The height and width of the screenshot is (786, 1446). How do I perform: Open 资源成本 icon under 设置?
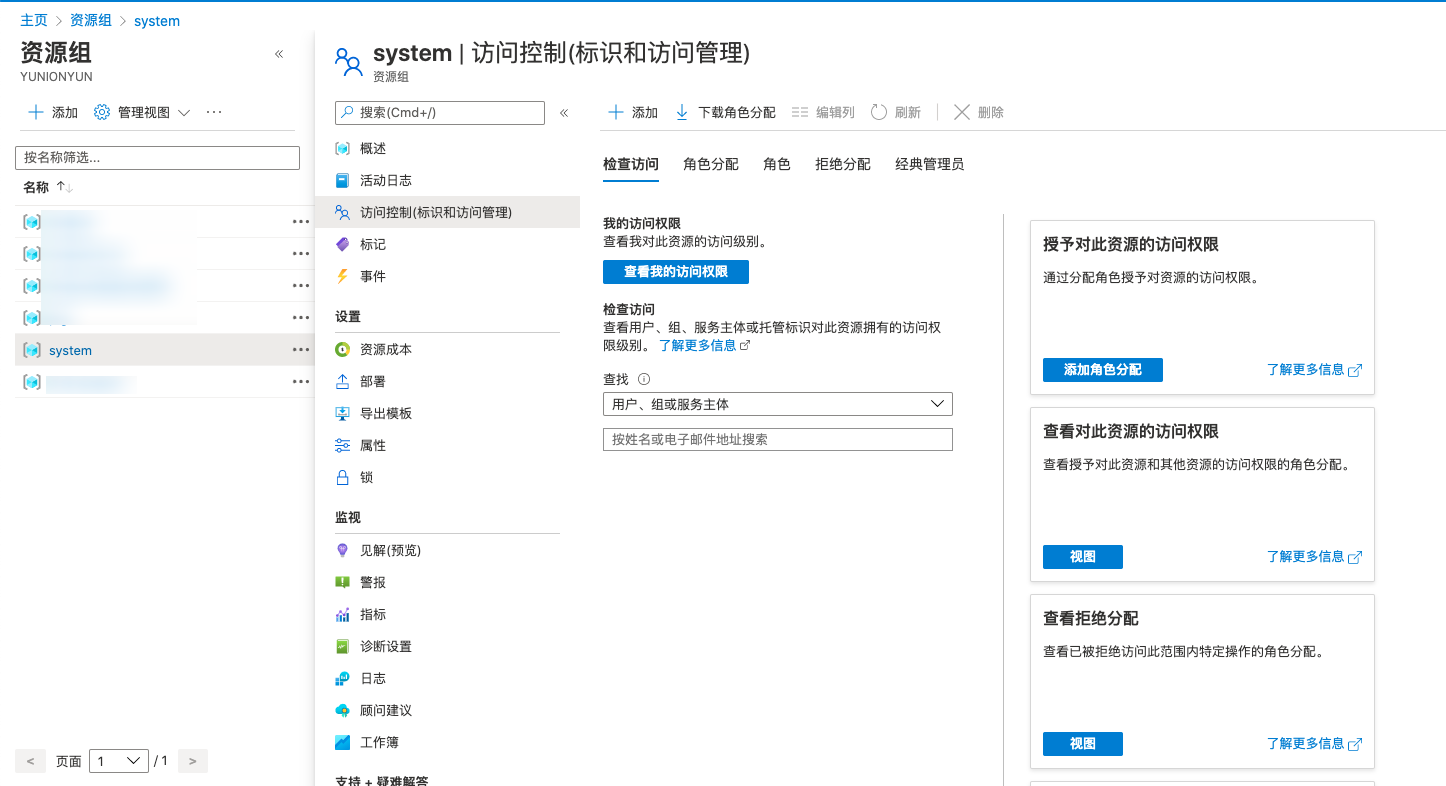point(343,350)
